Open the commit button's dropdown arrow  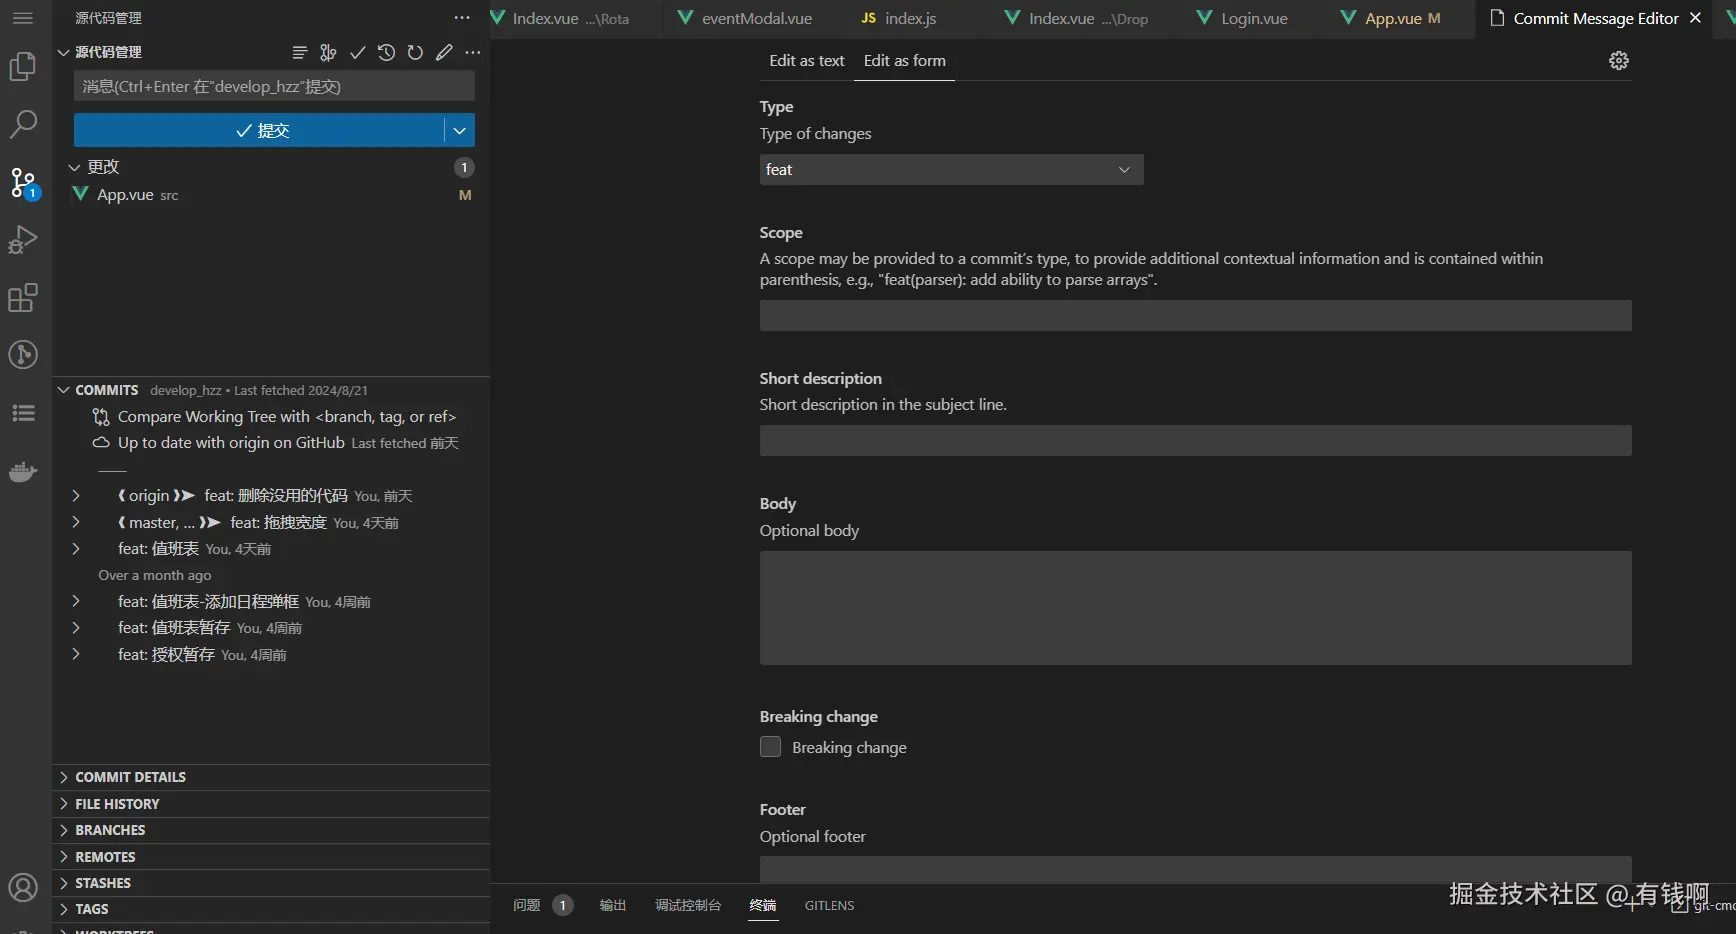pyautogui.click(x=460, y=130)
